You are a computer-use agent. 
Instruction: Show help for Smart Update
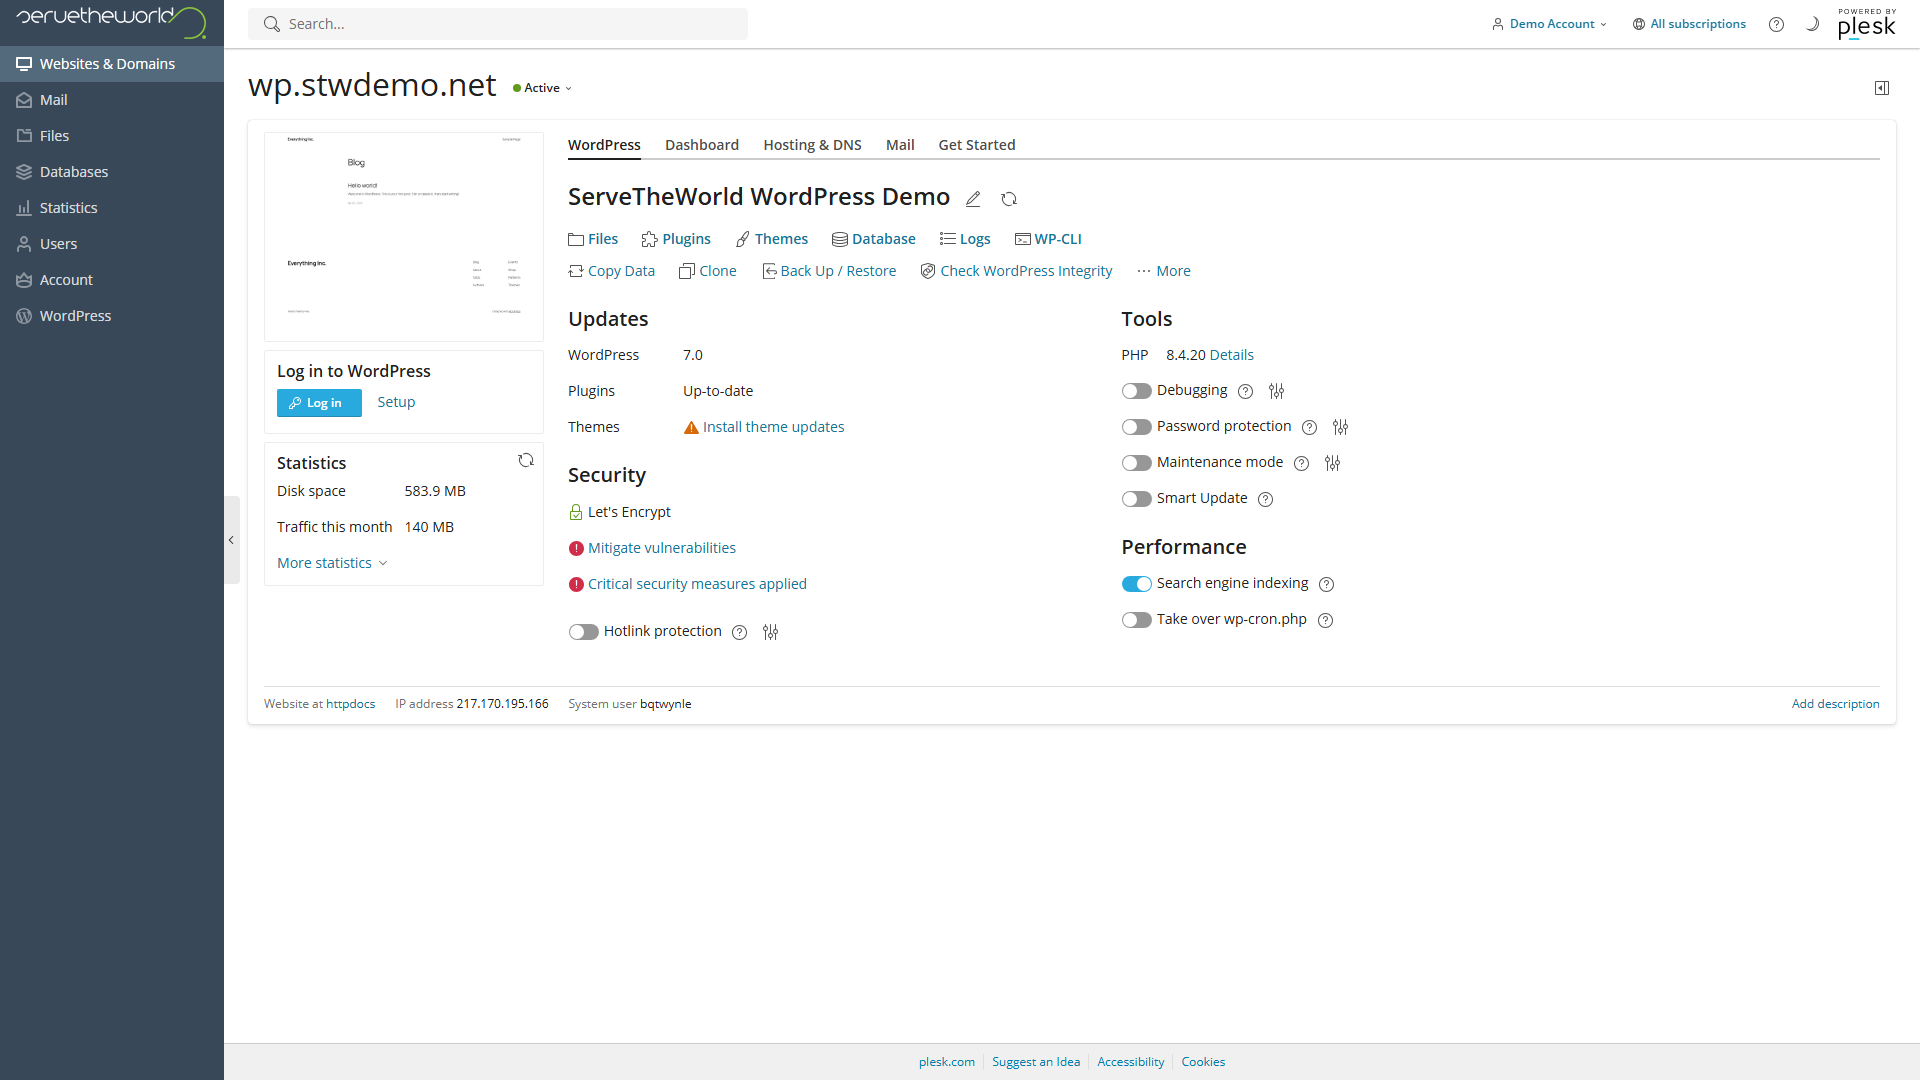(1265, 499)
